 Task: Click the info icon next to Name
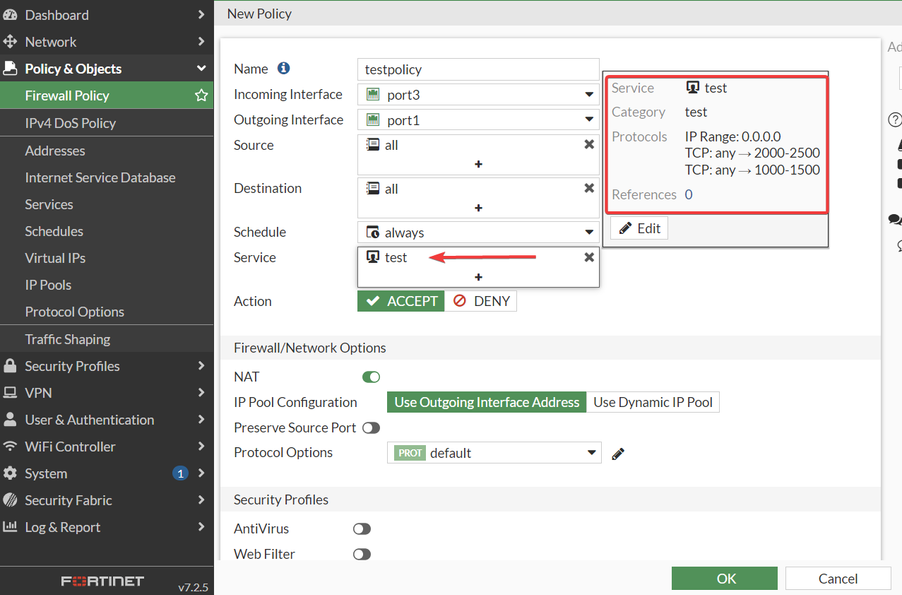pyautogui.click(x=283, y=69)
